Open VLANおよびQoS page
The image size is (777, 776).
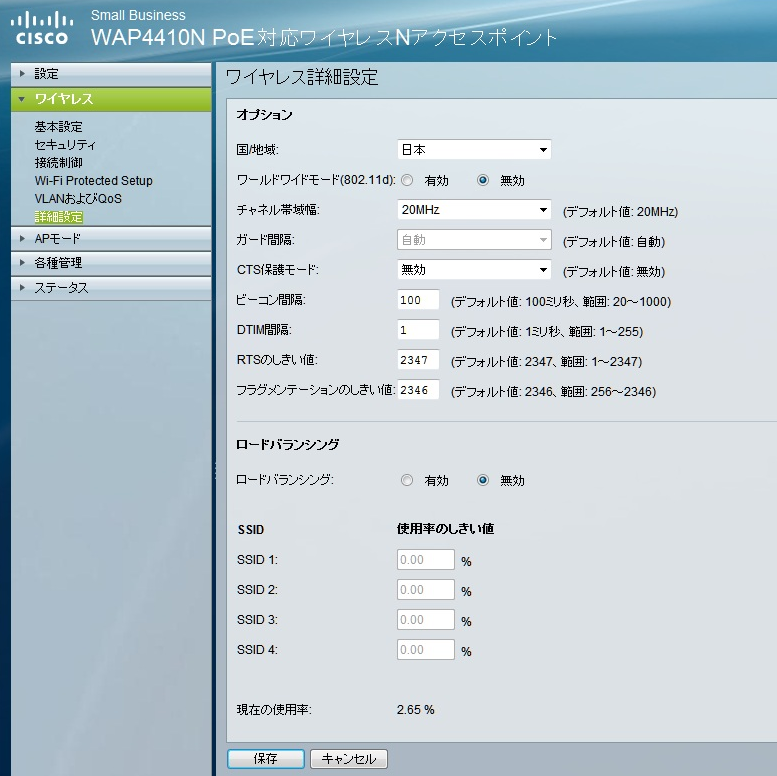point(78,198)
